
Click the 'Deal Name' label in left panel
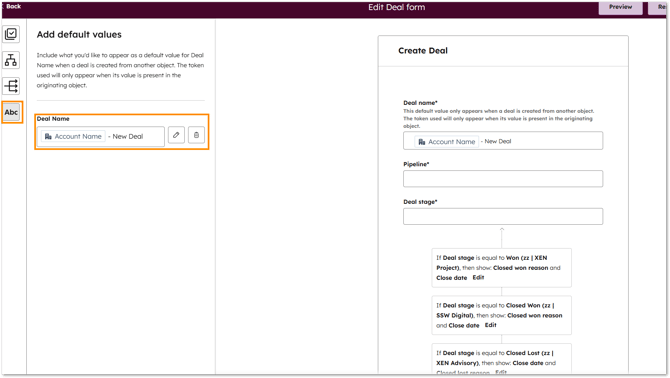click(x=53, y=119)
